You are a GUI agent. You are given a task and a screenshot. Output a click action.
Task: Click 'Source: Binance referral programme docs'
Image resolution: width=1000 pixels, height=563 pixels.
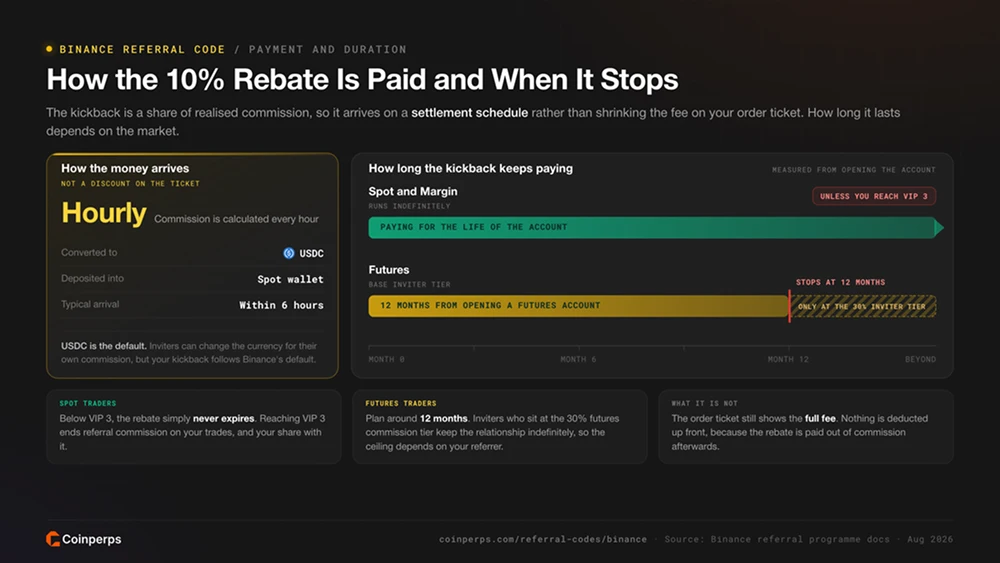coord(777,539)
